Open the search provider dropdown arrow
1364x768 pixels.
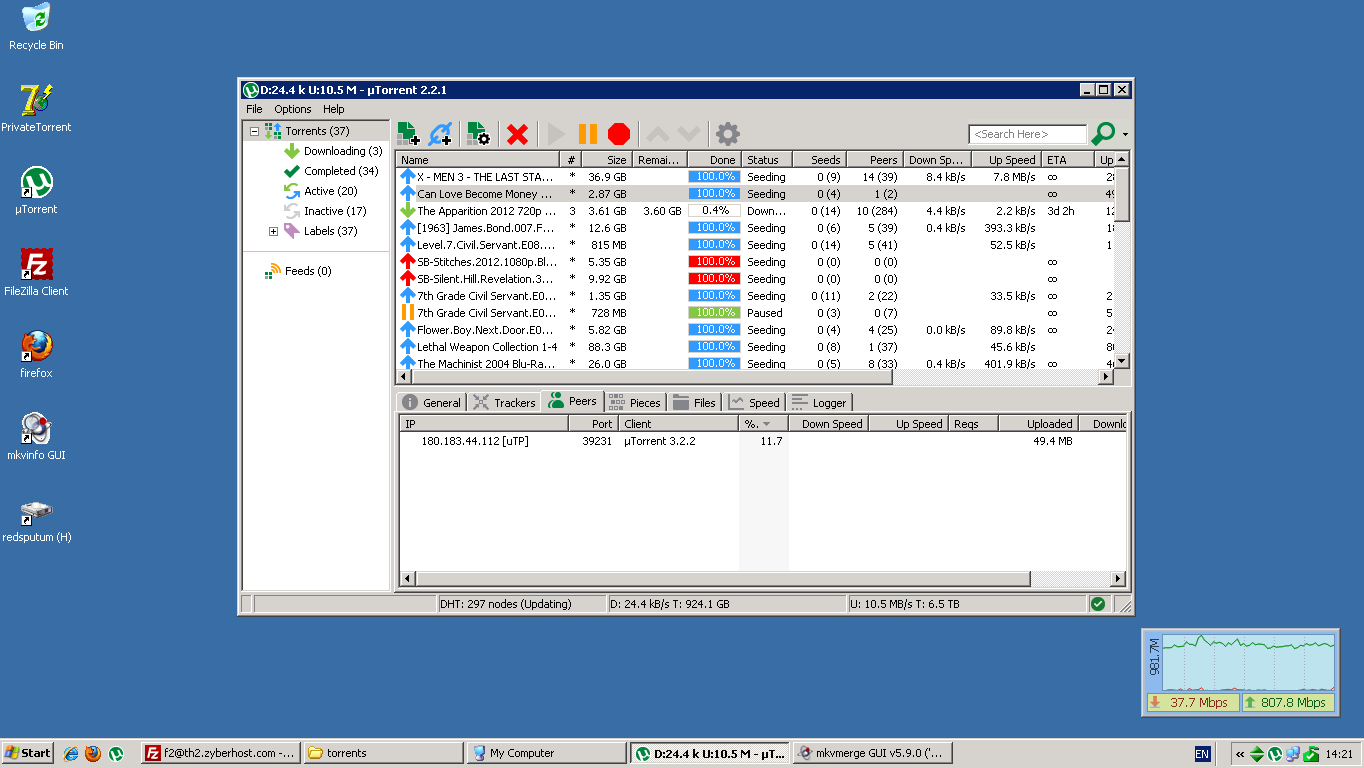pos(1125,135)
